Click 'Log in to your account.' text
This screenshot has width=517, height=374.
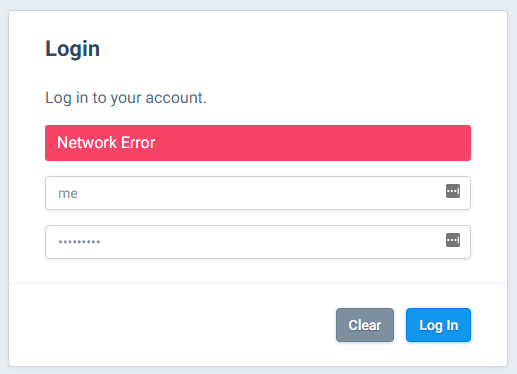126,98
